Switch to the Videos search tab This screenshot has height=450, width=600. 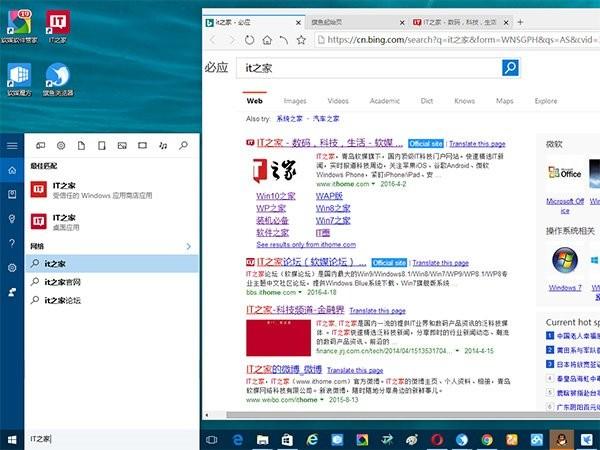click(x=338, y=101)
